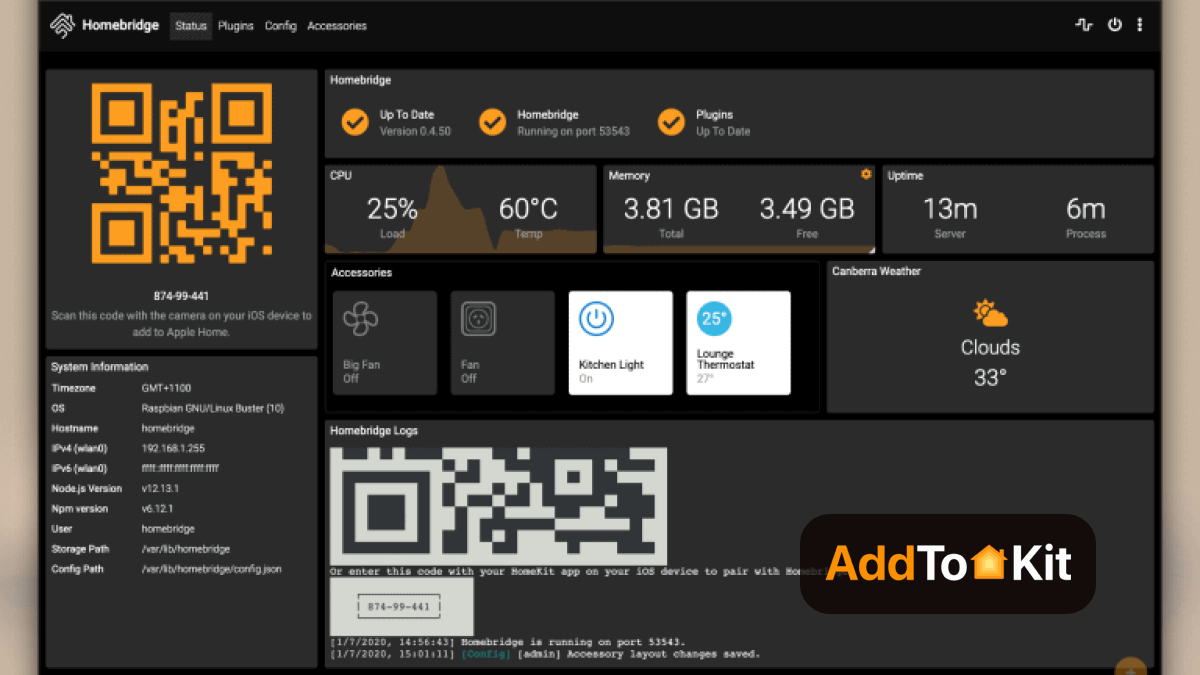1200x675 pixels.
Task: Switch off the Fan accessory tile
Action: (502, 343)
